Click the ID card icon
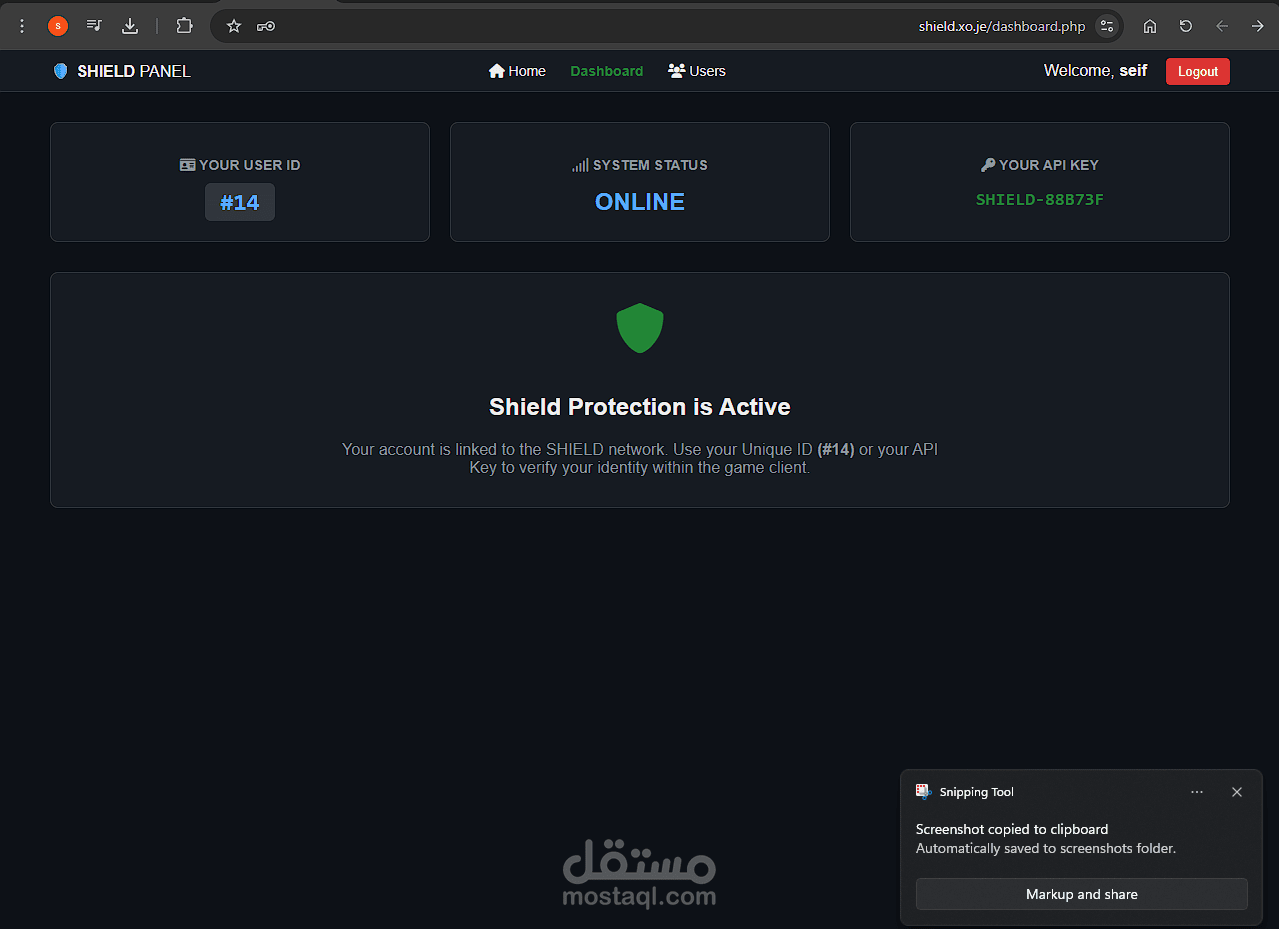This screenshot has width=1279, height=929. [x=187, y=165]
